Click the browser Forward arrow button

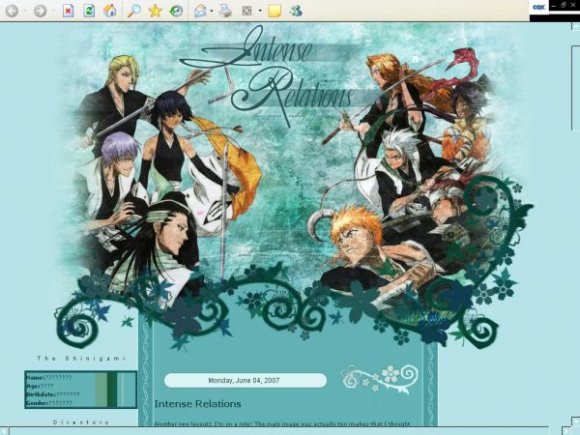pyautogui.click(x=40, y=11)
